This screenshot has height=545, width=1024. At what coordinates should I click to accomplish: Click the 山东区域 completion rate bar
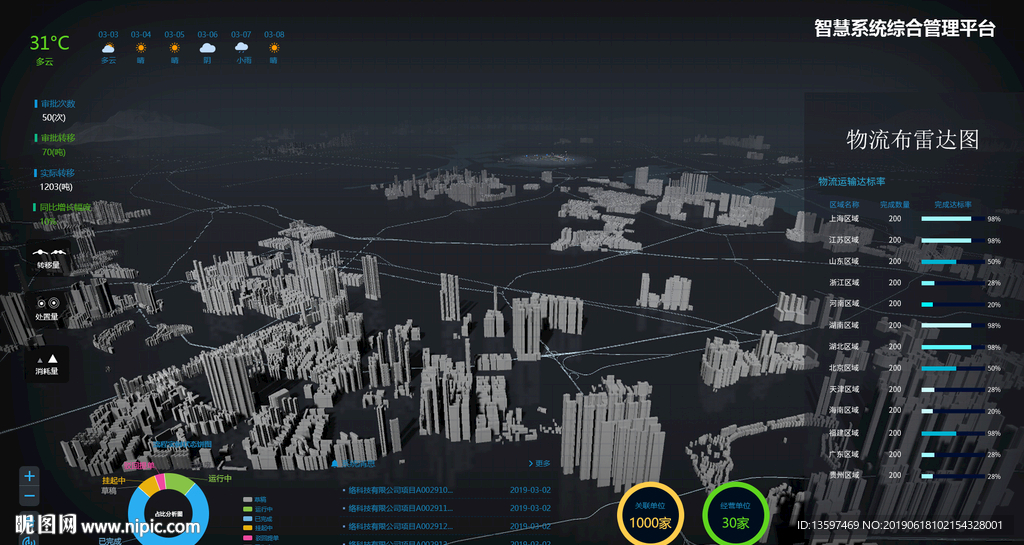[953, 262]
